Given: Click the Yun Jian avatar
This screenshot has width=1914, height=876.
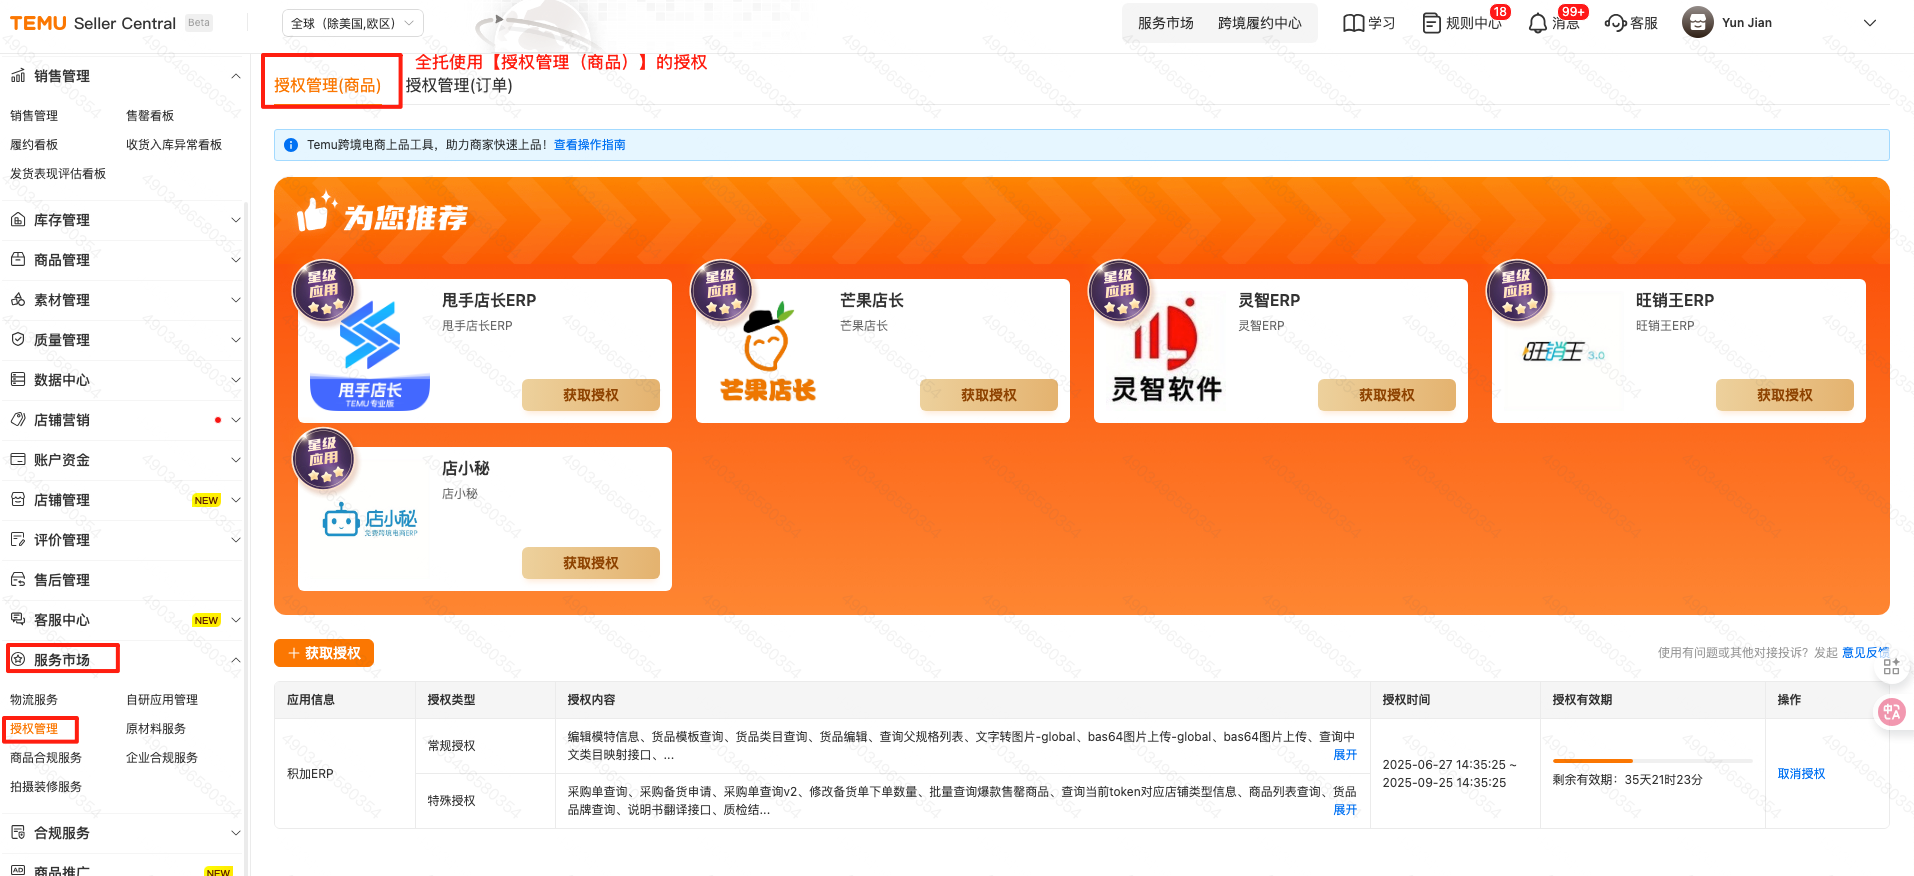Looking at the screenshot, I should [x=1698, y=22].
